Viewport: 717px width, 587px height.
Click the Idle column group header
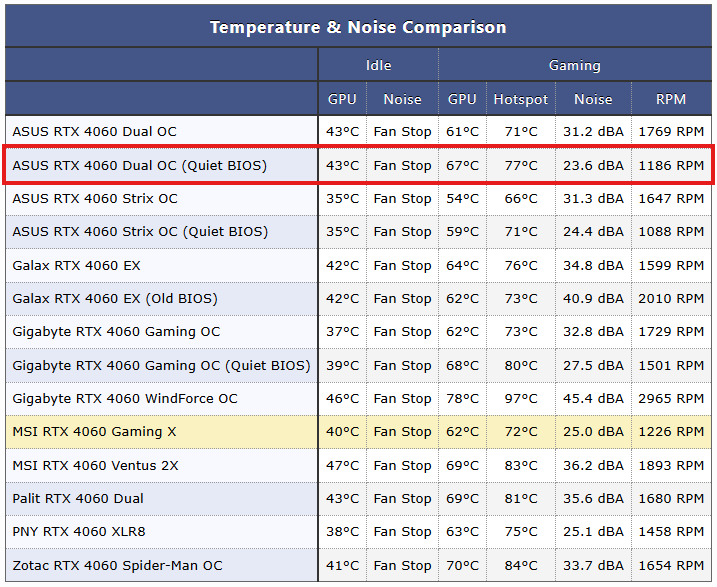point(378,66)
